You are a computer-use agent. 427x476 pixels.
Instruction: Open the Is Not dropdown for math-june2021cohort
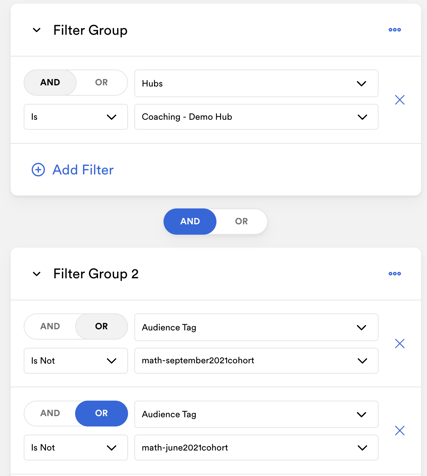pyautogui.click(x=76, y=448)
